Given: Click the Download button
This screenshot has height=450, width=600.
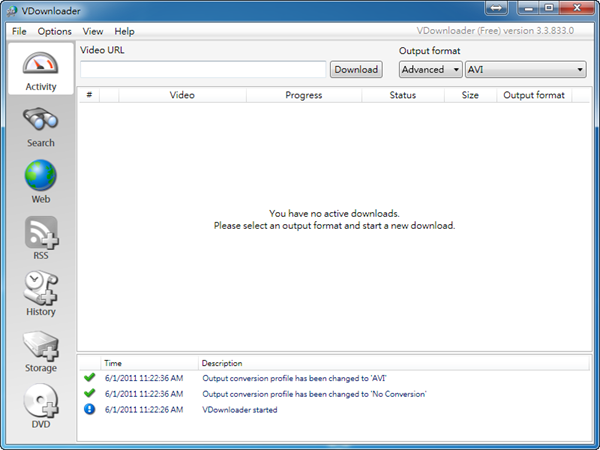Looking at the screenshot, I should coord(356,70).
